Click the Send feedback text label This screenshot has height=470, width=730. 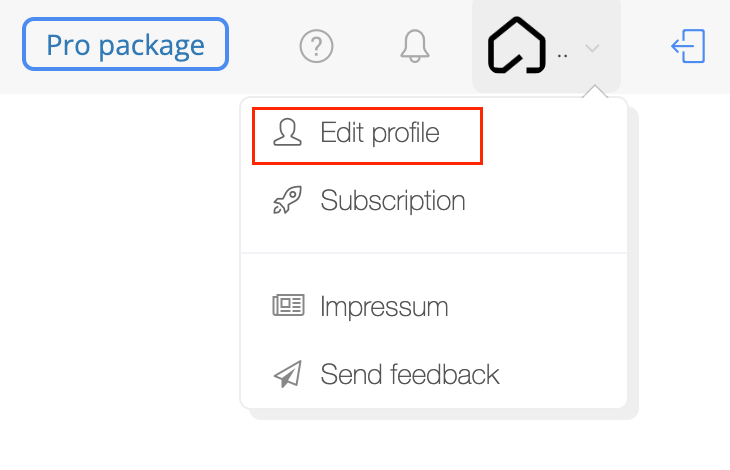(x=410, y=374)
